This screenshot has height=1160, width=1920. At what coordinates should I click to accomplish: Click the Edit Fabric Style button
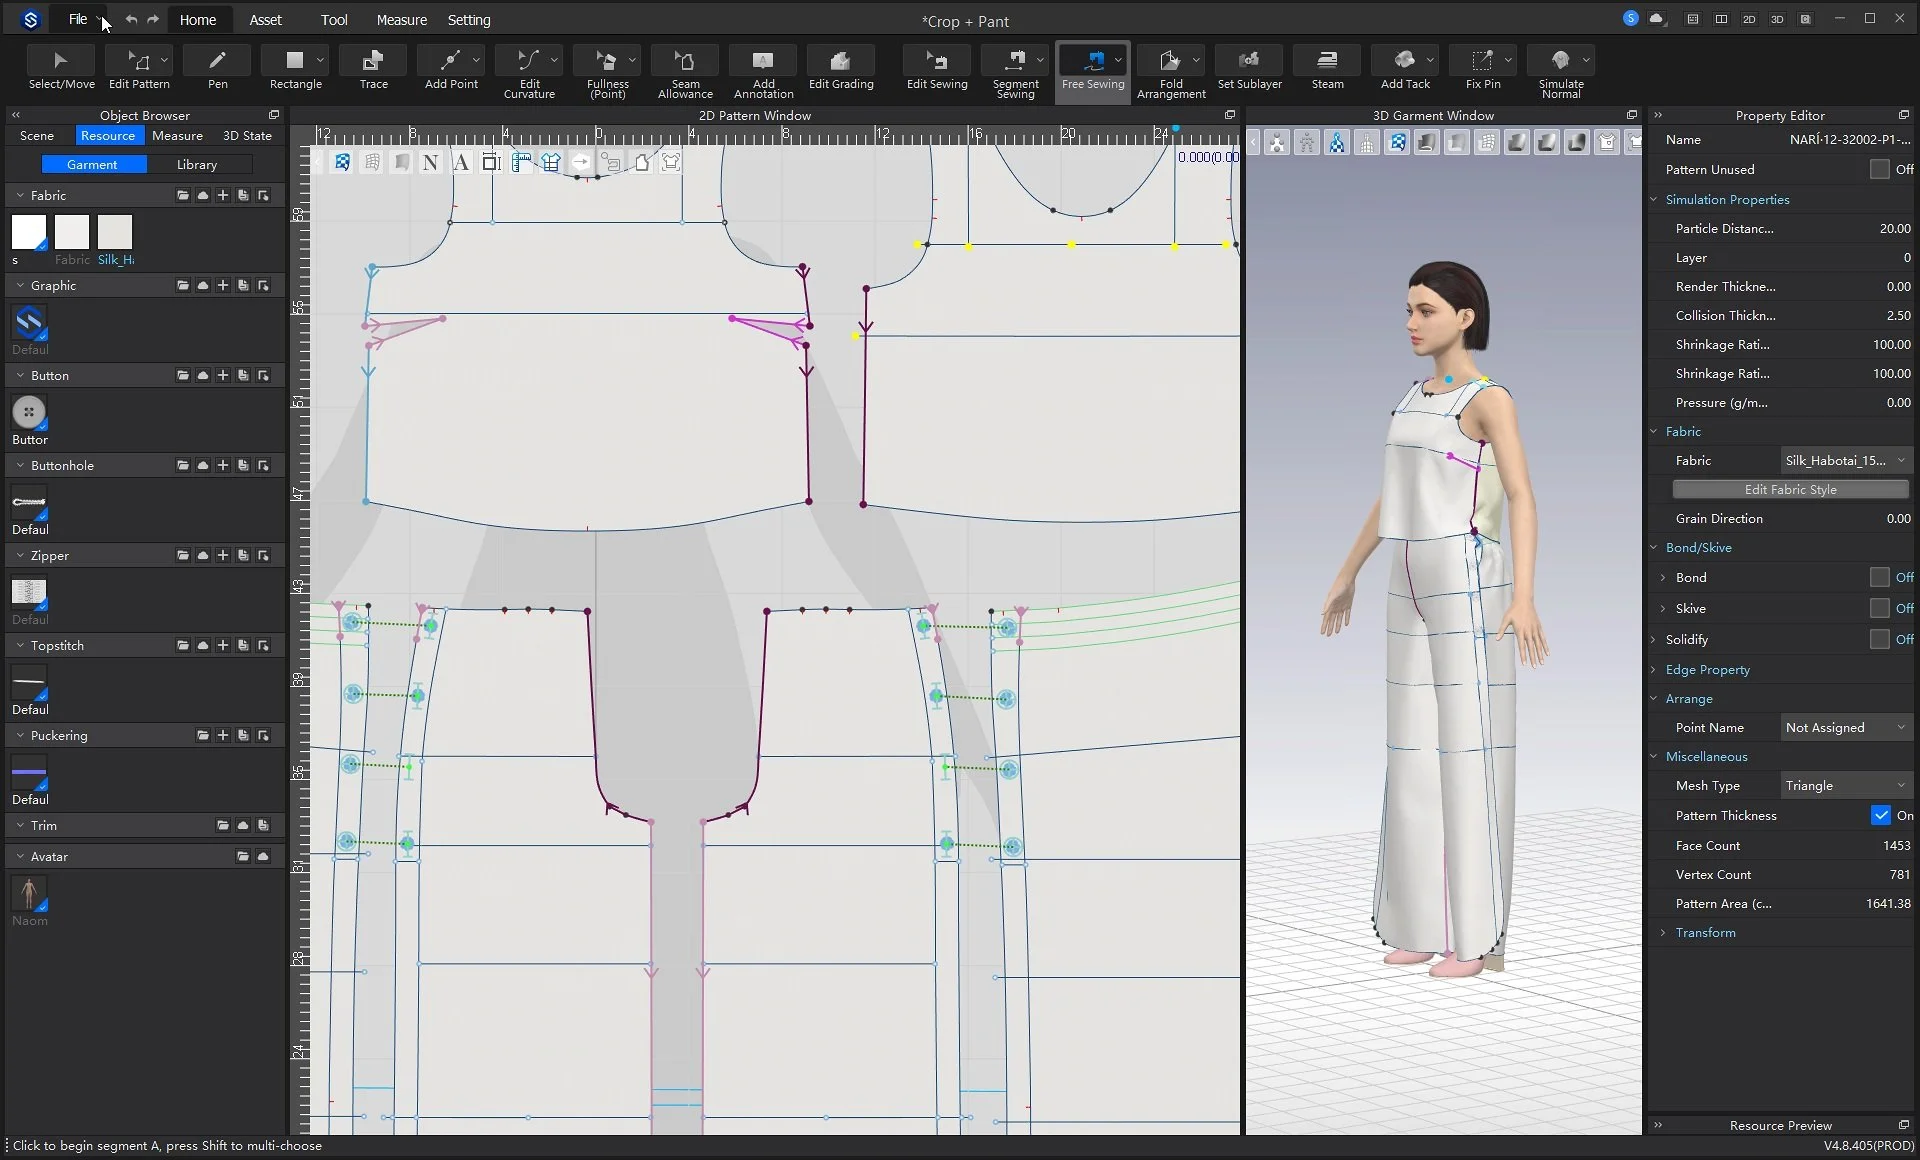pos(1789,490)
